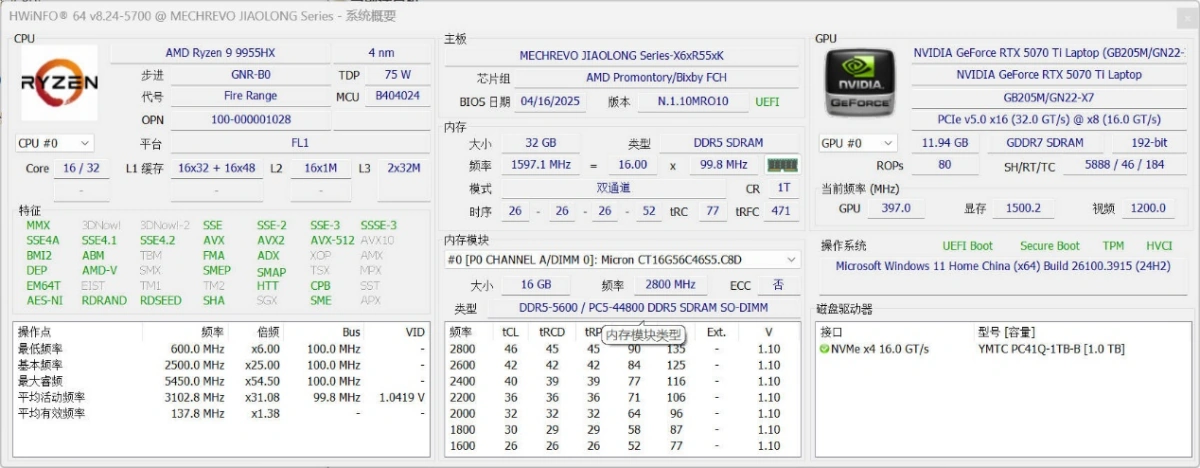The width and height of the screenshot is (1200, 468).
Task: Open the CPU #0 selector dropdown
Action: (55, 143)
